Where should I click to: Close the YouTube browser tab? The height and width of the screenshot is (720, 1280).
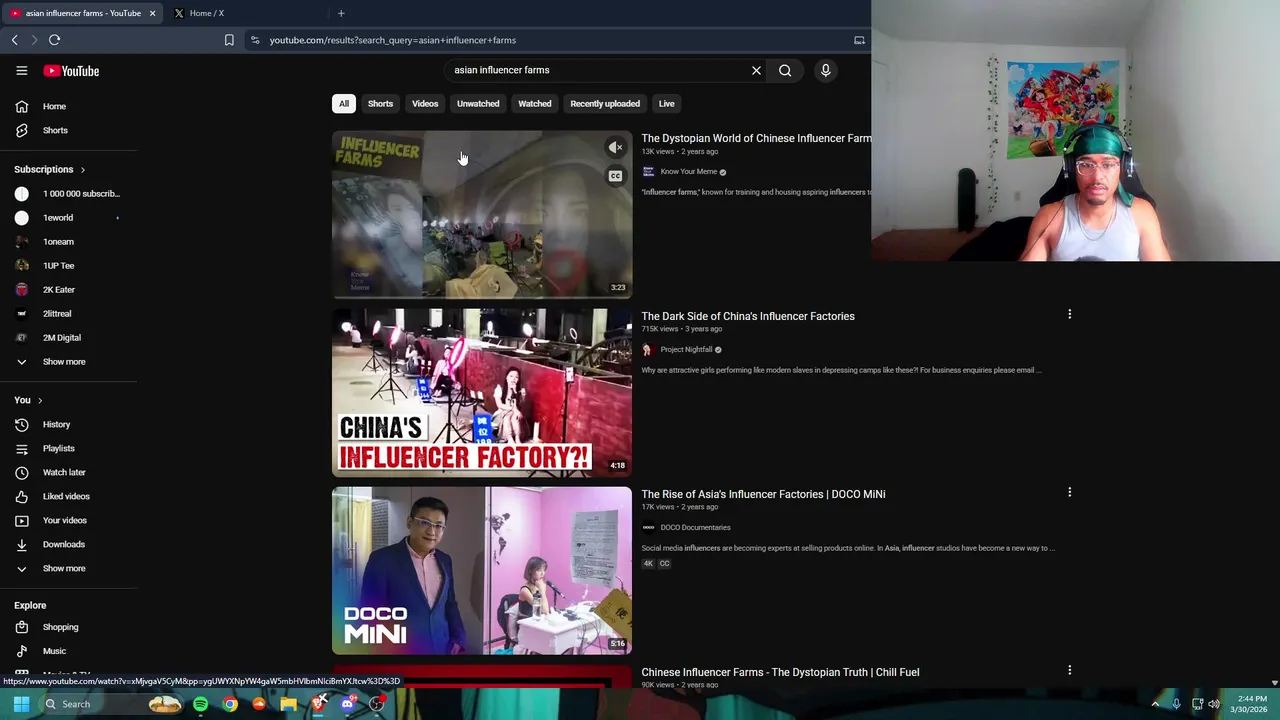pos(152,13)
